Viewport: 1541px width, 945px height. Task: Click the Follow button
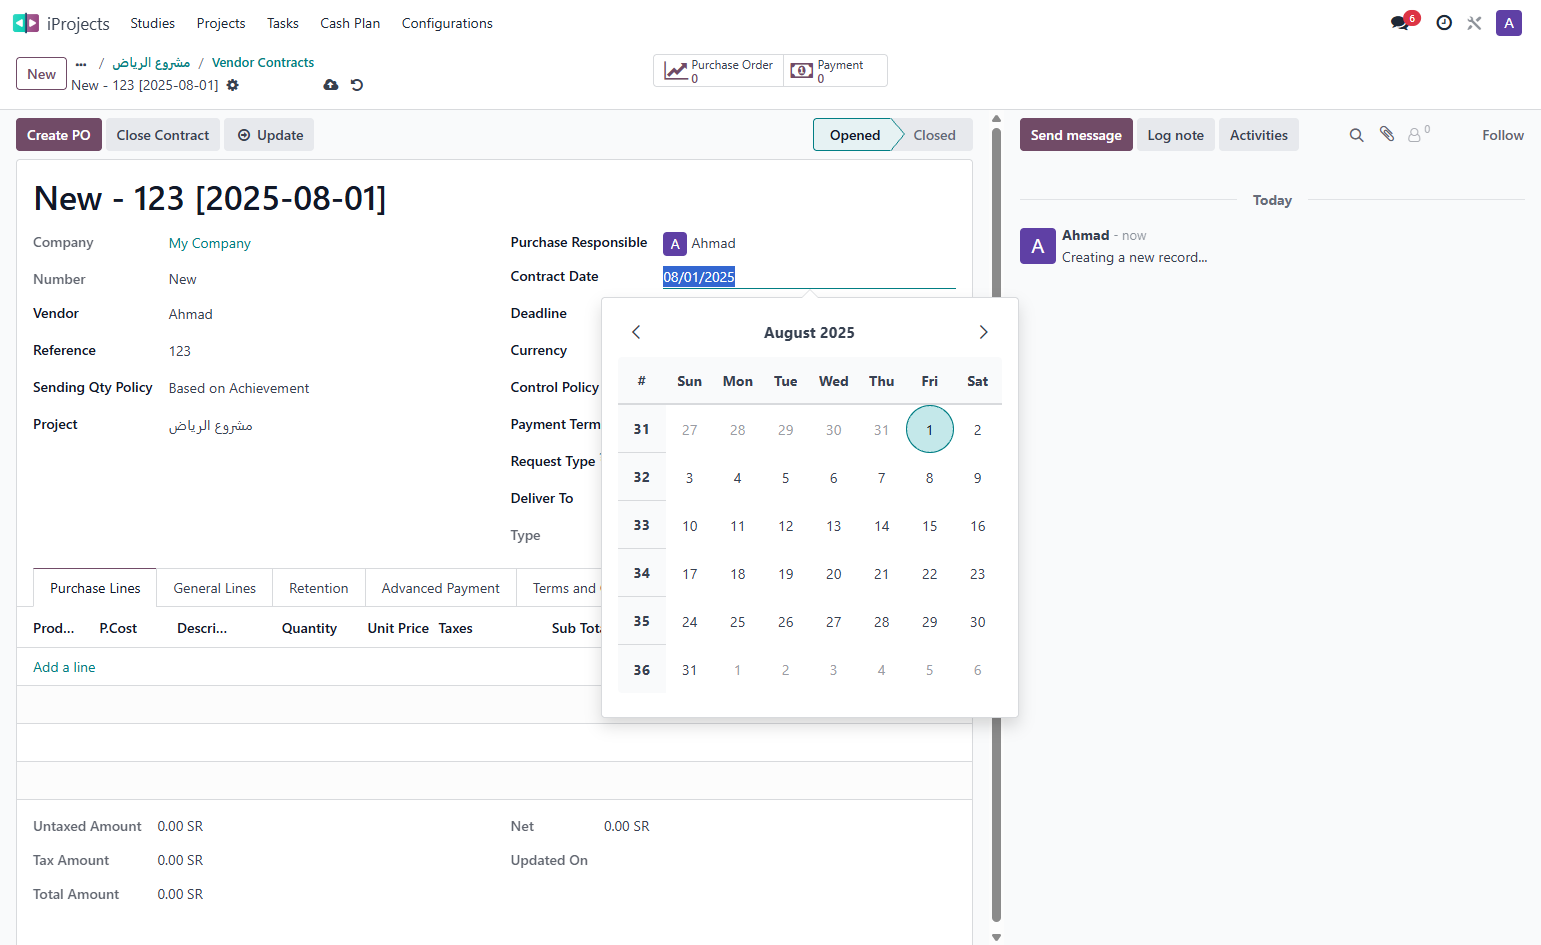point(1503,135)
